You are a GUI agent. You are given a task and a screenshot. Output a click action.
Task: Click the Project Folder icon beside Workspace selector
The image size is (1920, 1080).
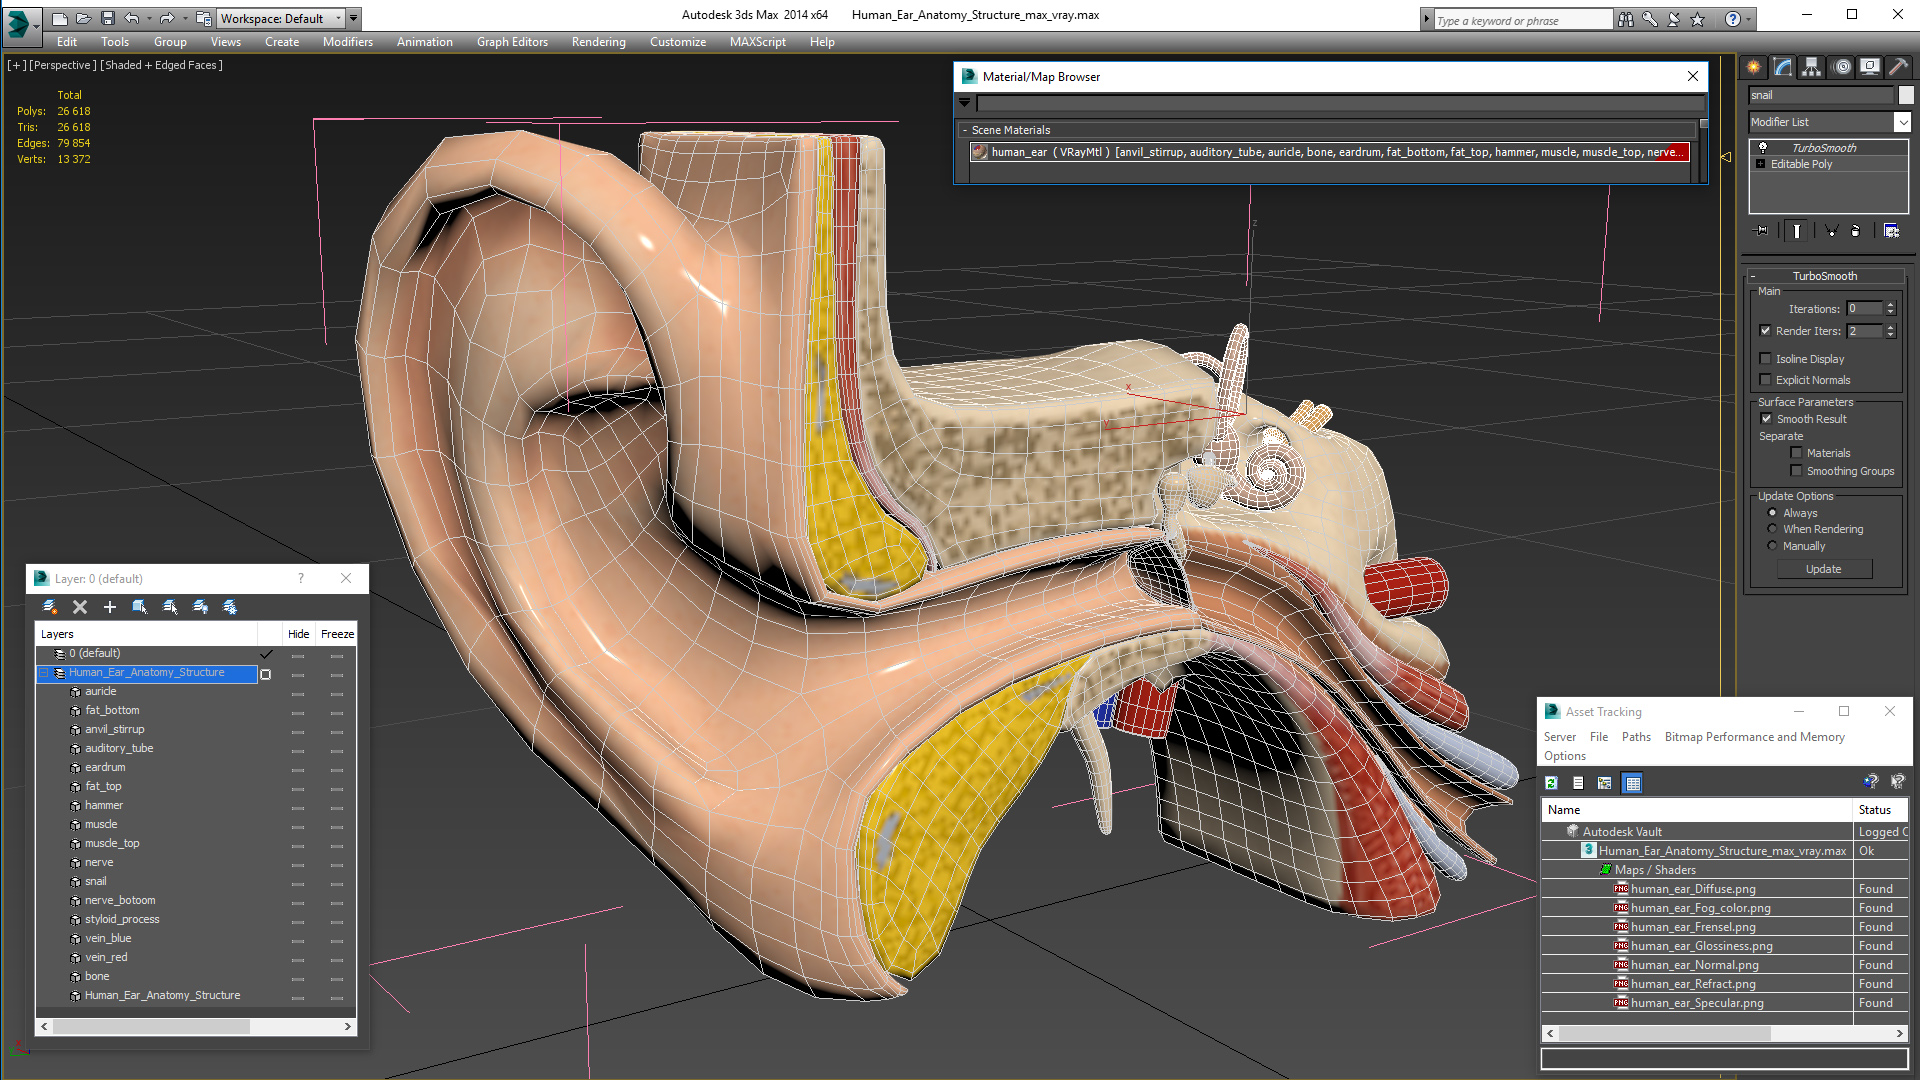pos(203,18)
